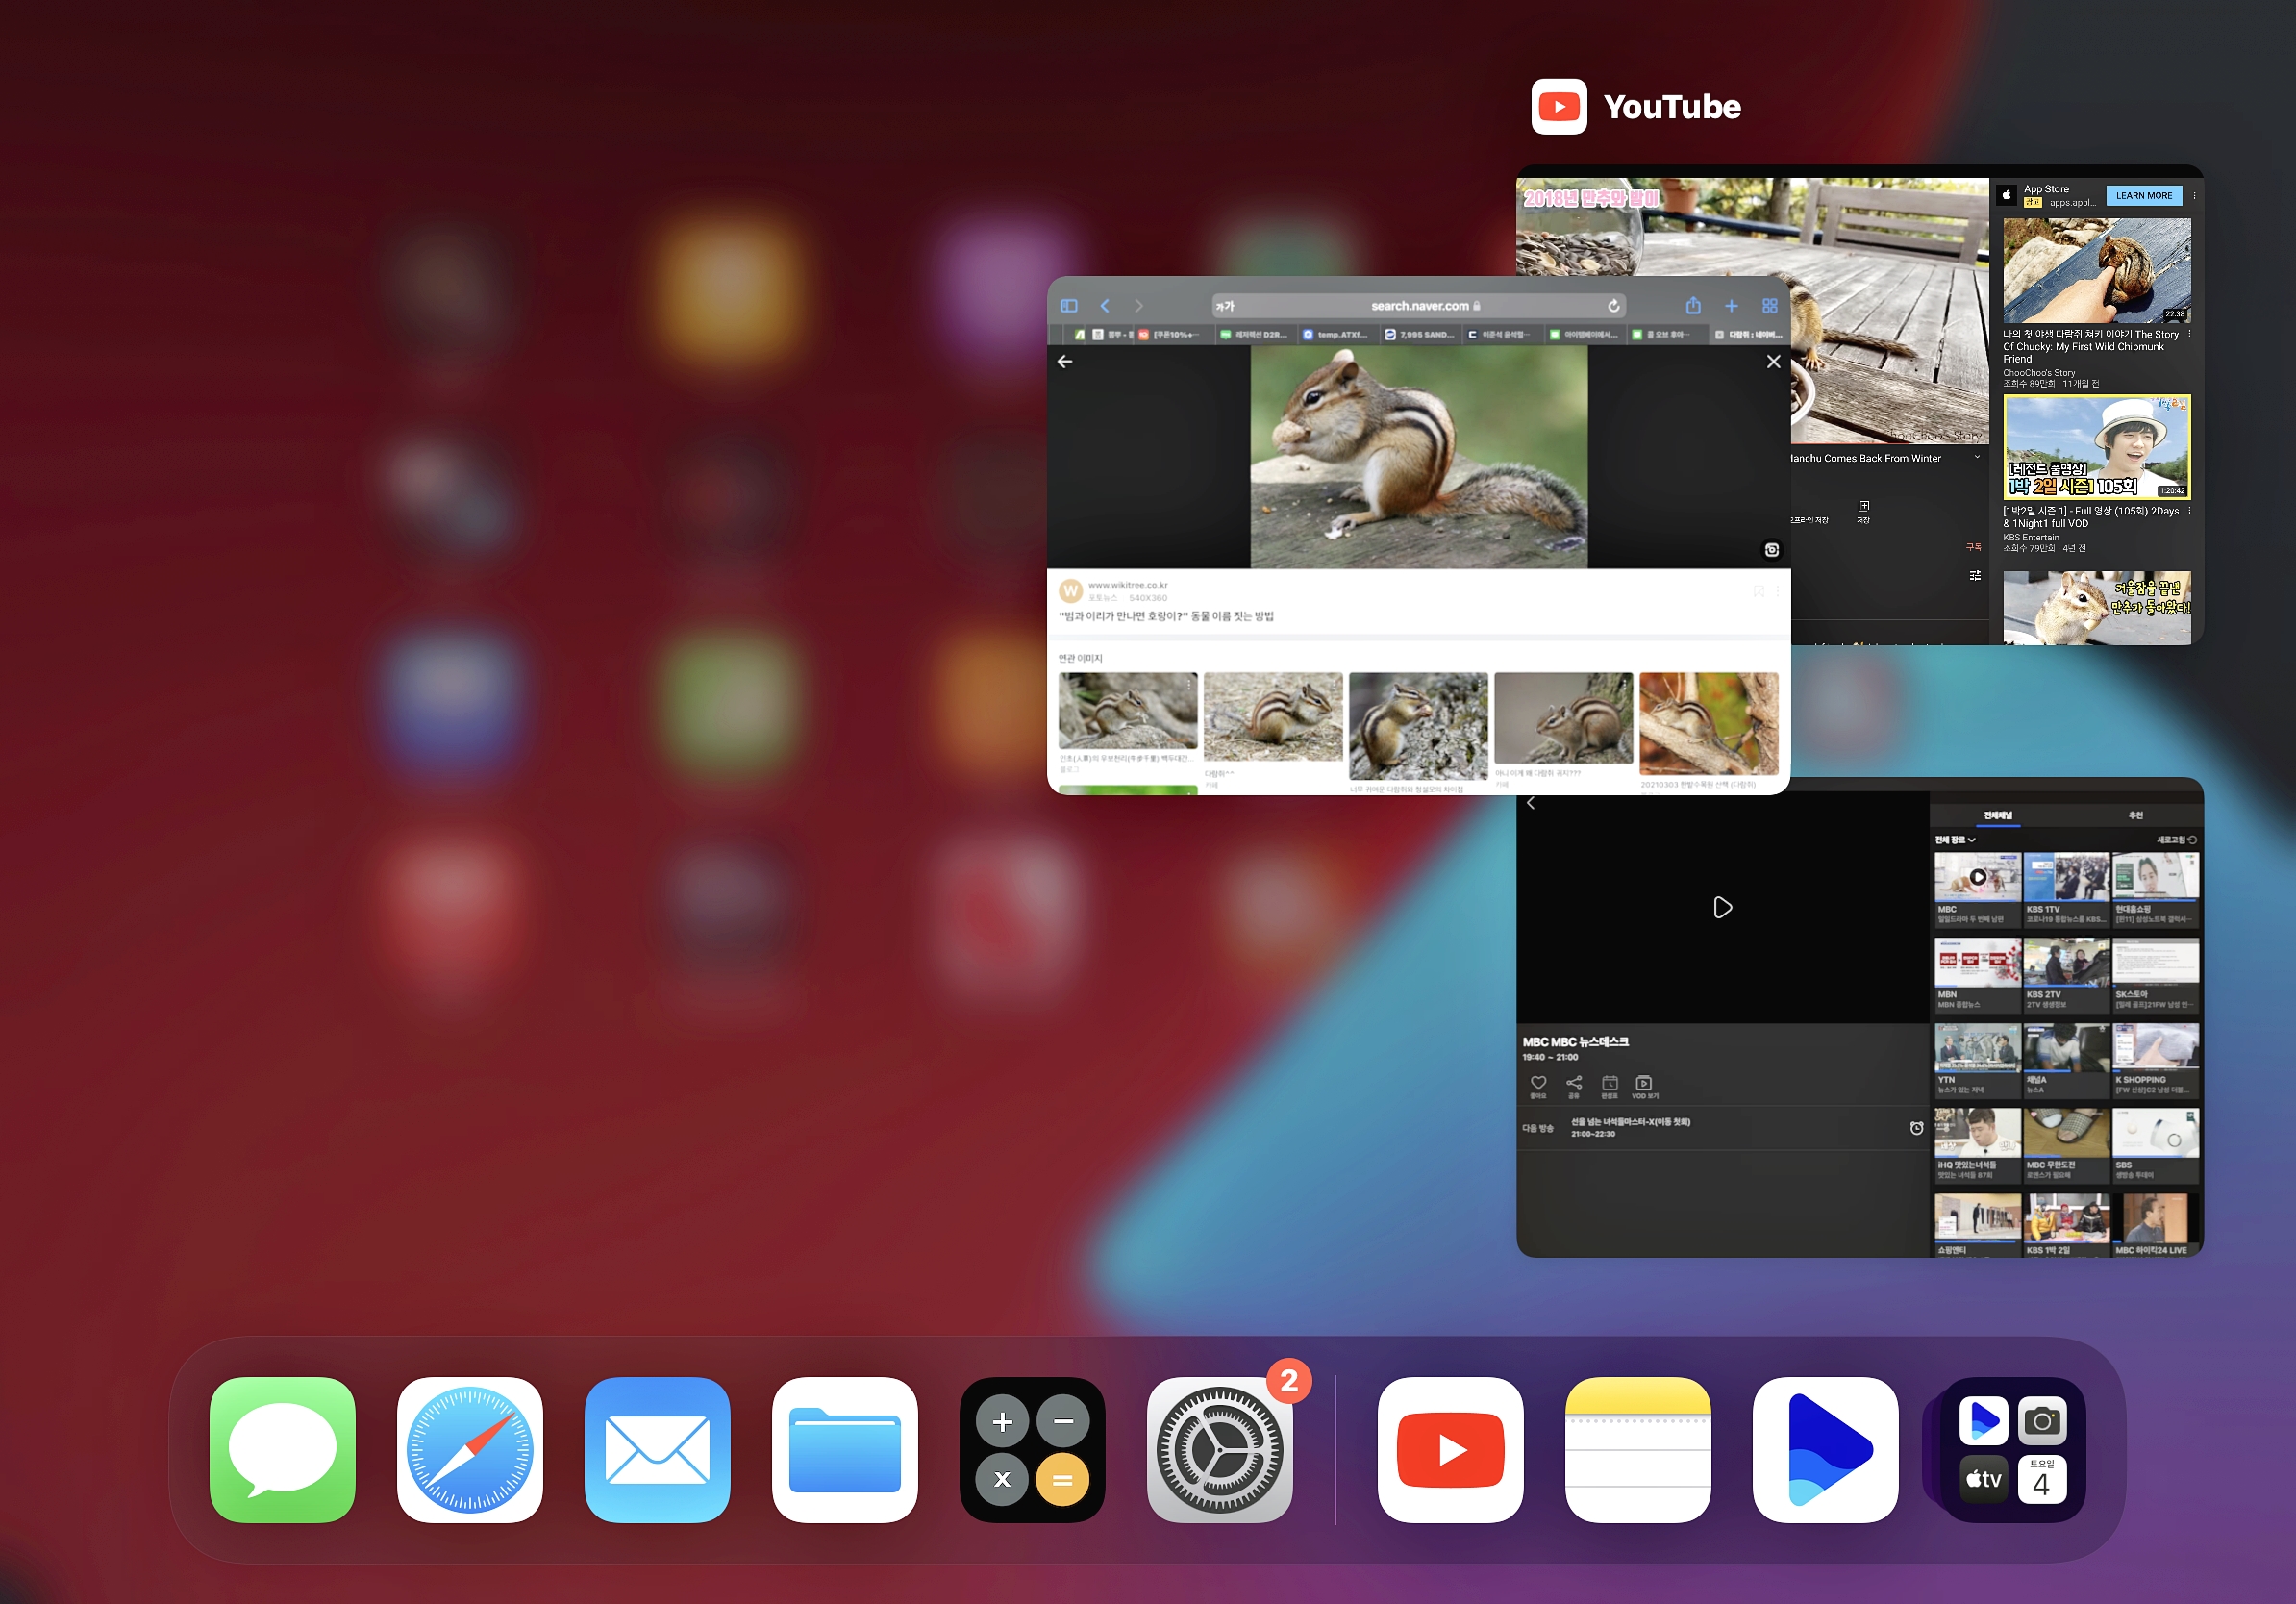Click the search.naver.com address bar

1419,305
